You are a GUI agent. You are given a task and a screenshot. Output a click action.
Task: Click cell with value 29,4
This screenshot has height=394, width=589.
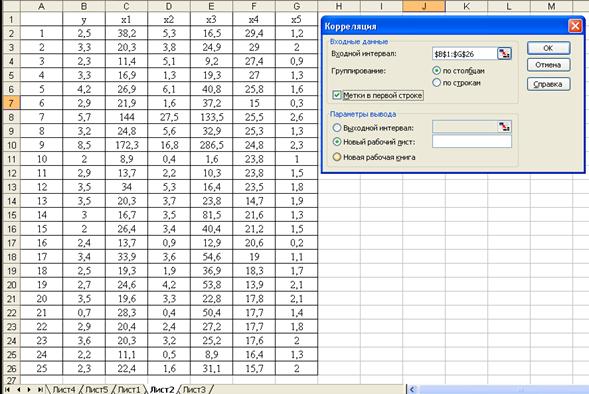[254, 33]
